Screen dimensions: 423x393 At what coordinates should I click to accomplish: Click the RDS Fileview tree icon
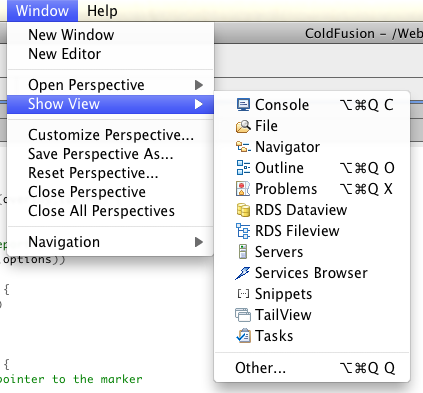tap(243, 231)
